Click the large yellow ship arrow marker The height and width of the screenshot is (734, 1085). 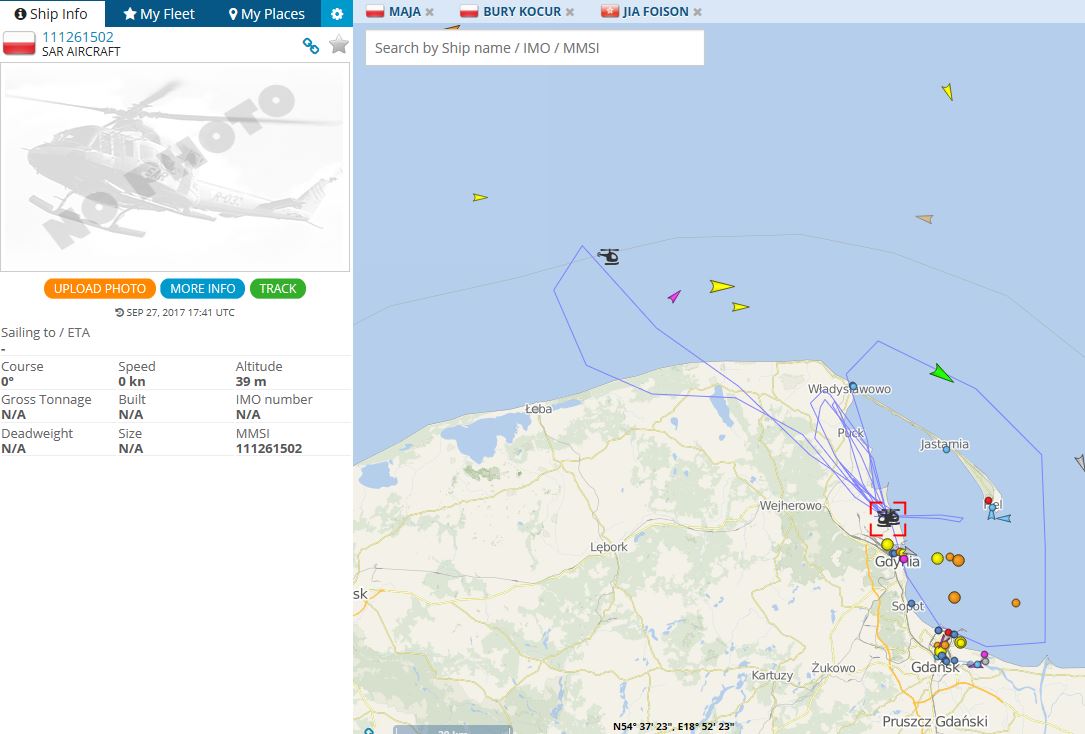(x=720, y=287)
